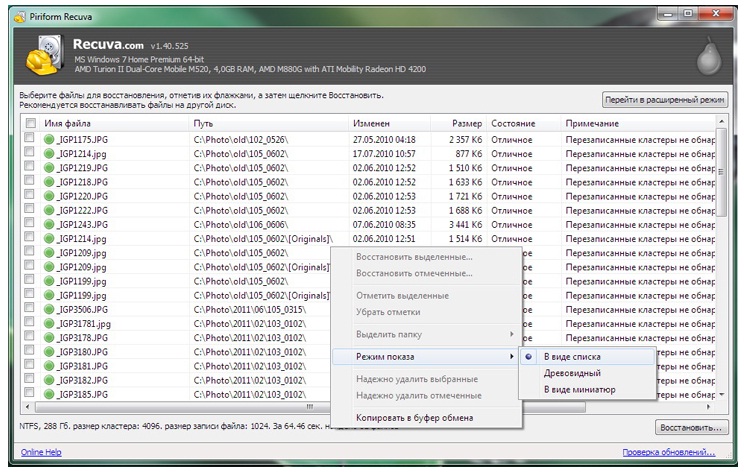Open the Online Help link
Image resolution: width=744 pixels, height=472 pixels.
[41, 452]
